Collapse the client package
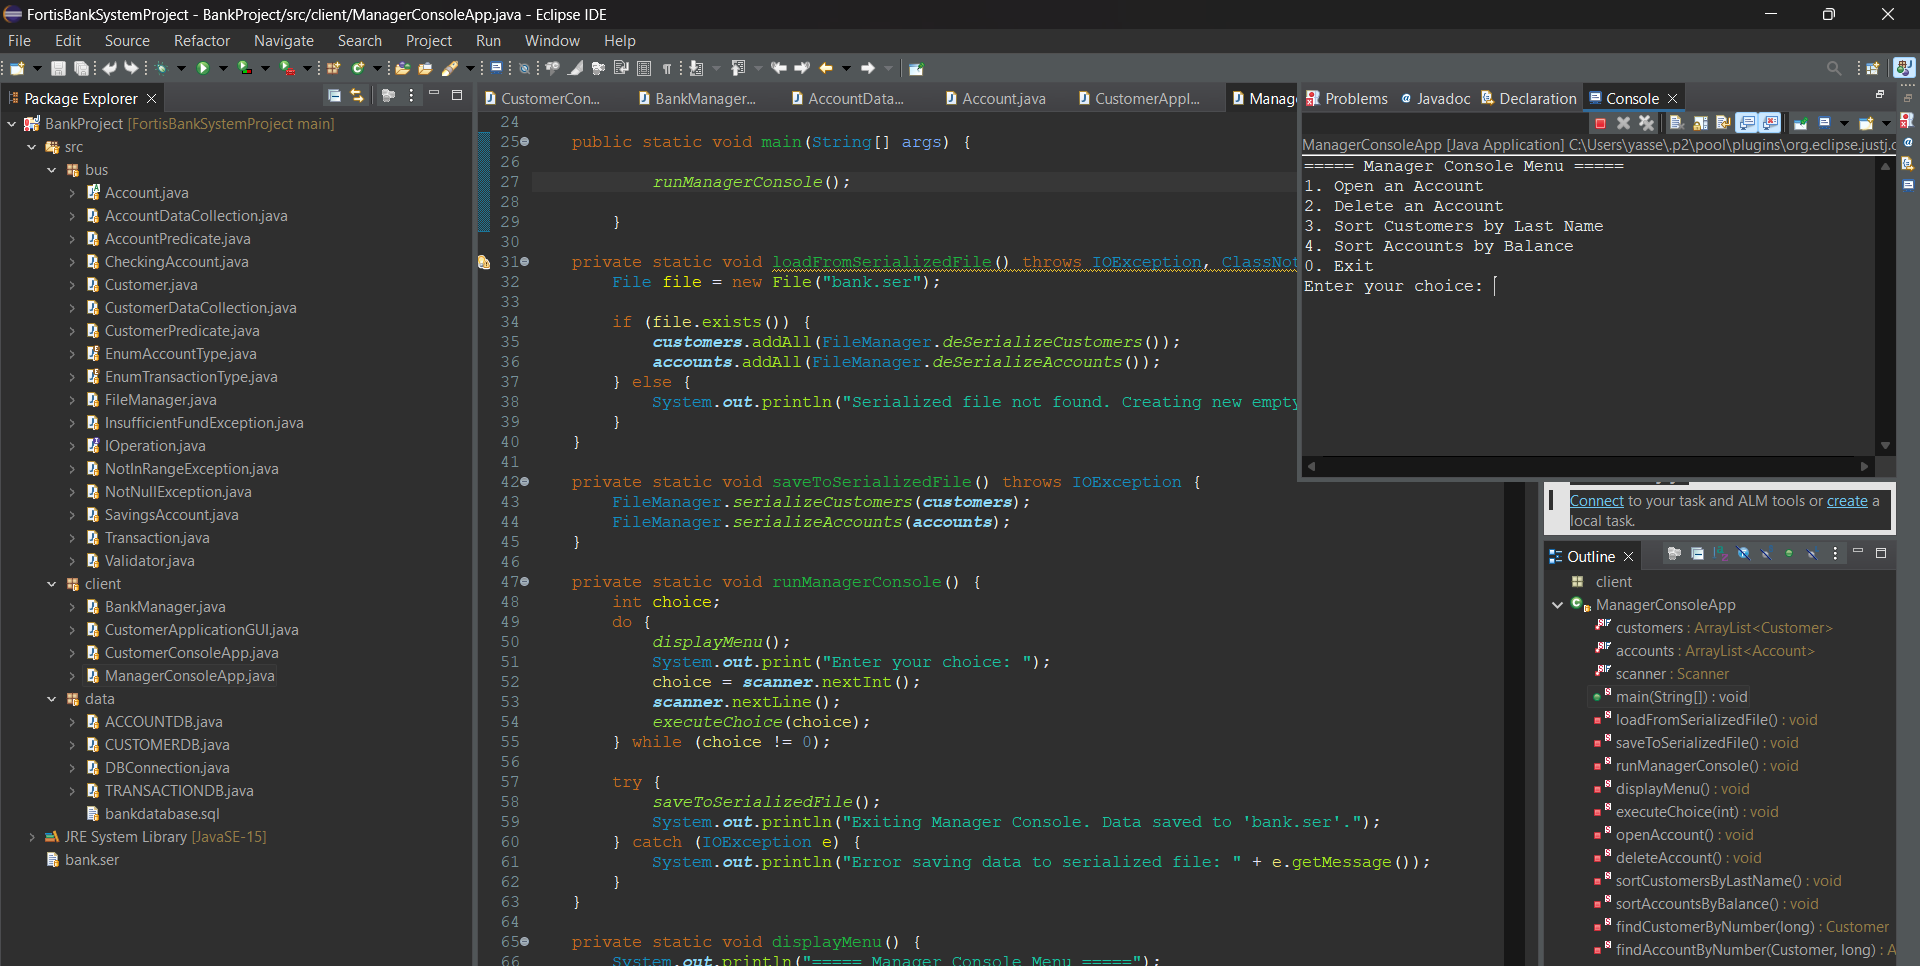 point(52,584)
